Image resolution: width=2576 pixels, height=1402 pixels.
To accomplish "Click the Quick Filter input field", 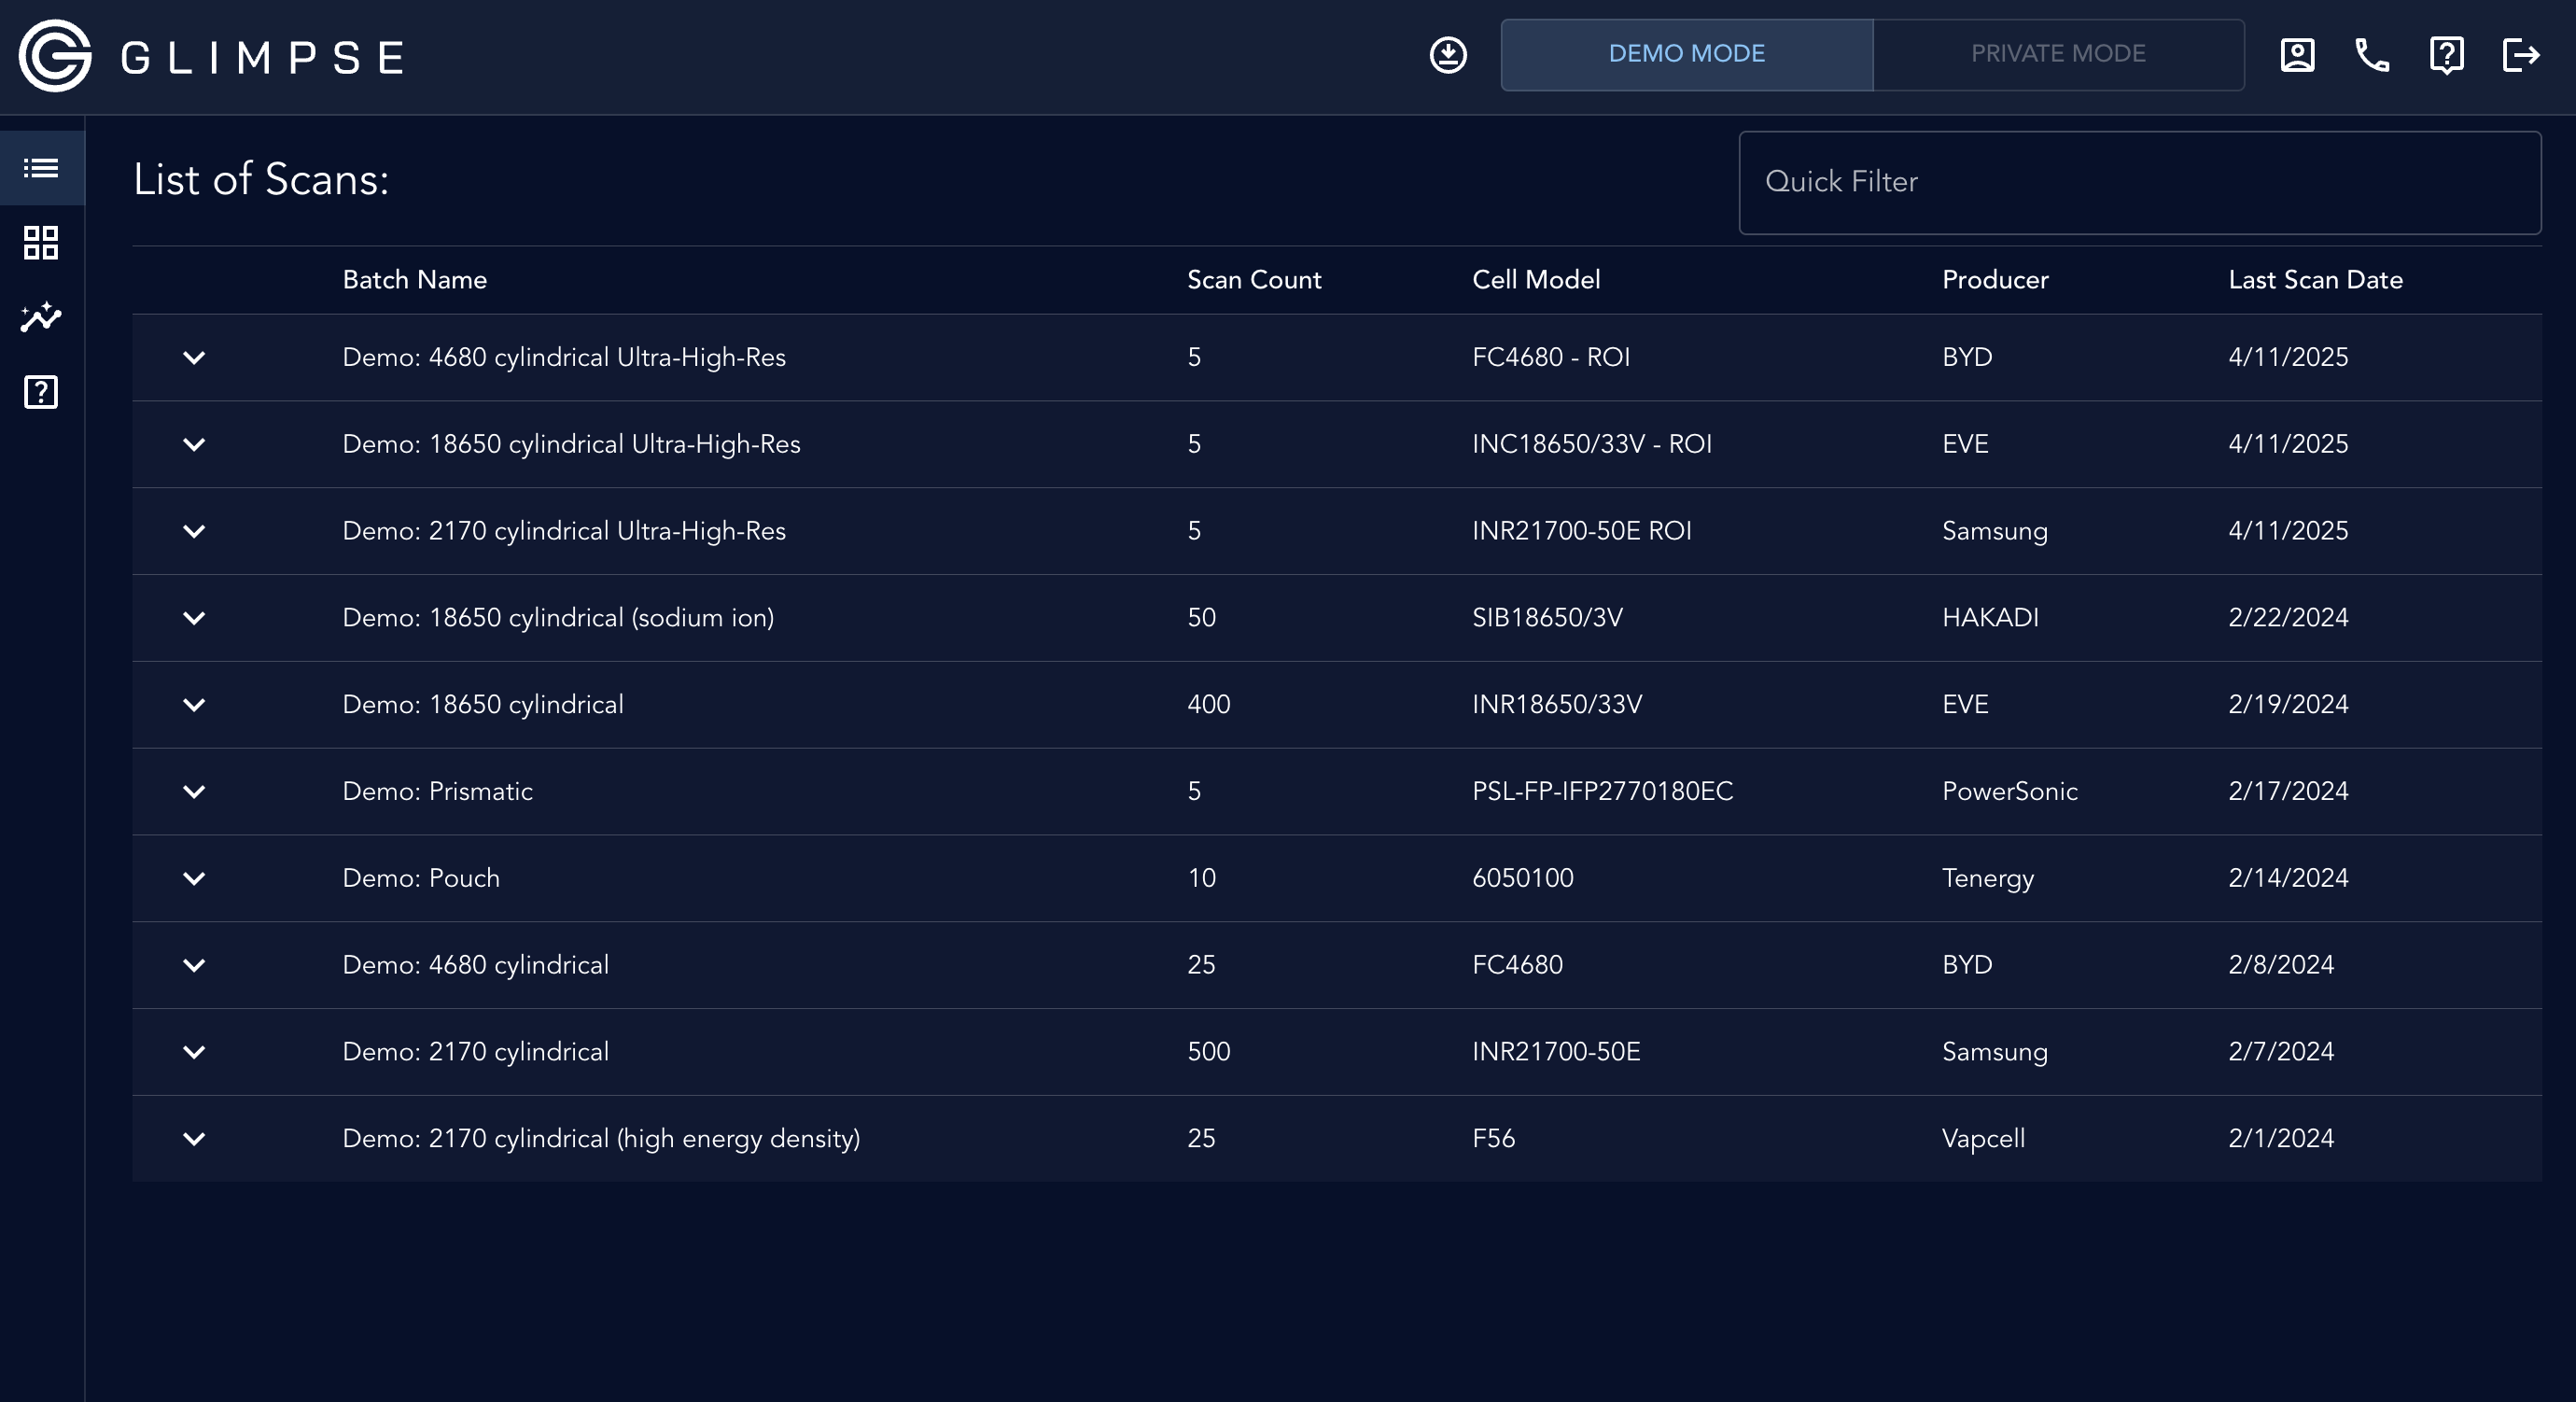I will (x=2140, y=182).
